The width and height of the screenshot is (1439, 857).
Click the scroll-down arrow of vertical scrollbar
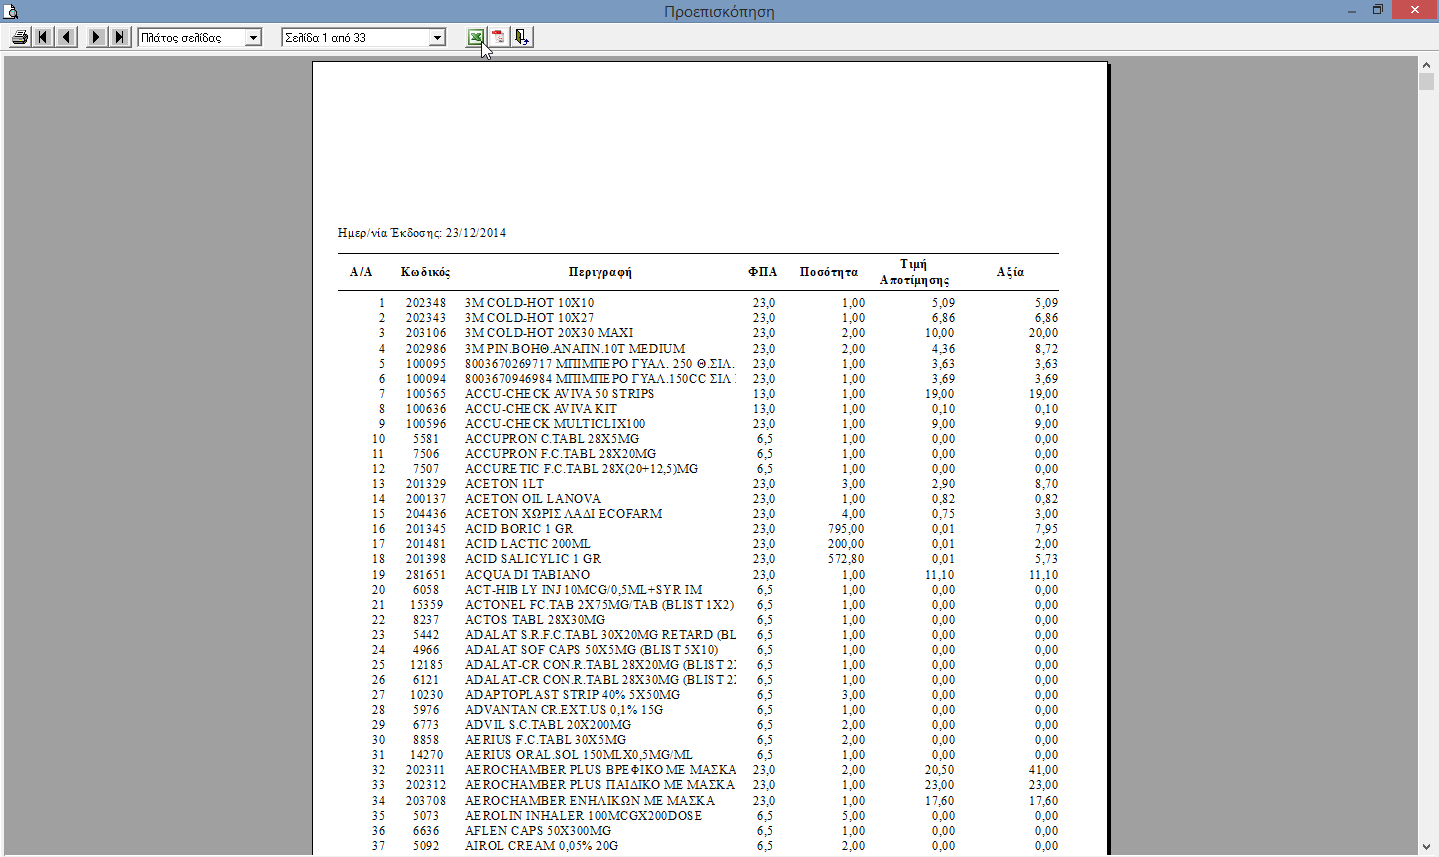1426,847
